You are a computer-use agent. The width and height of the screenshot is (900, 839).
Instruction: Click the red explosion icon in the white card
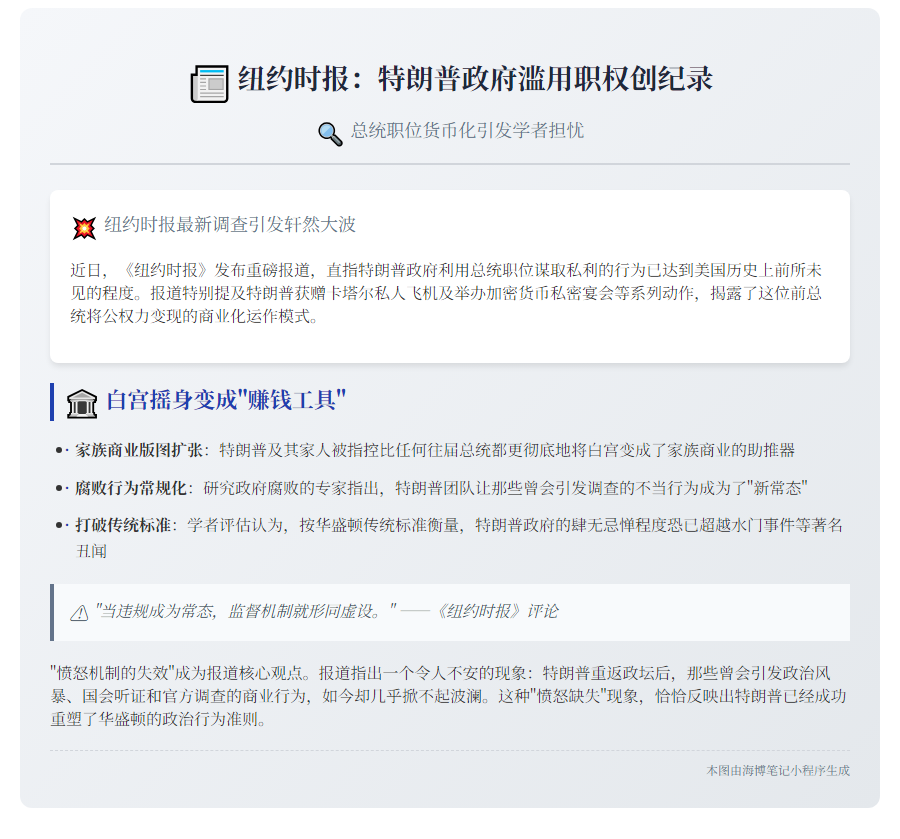click(x=84, y=228)
